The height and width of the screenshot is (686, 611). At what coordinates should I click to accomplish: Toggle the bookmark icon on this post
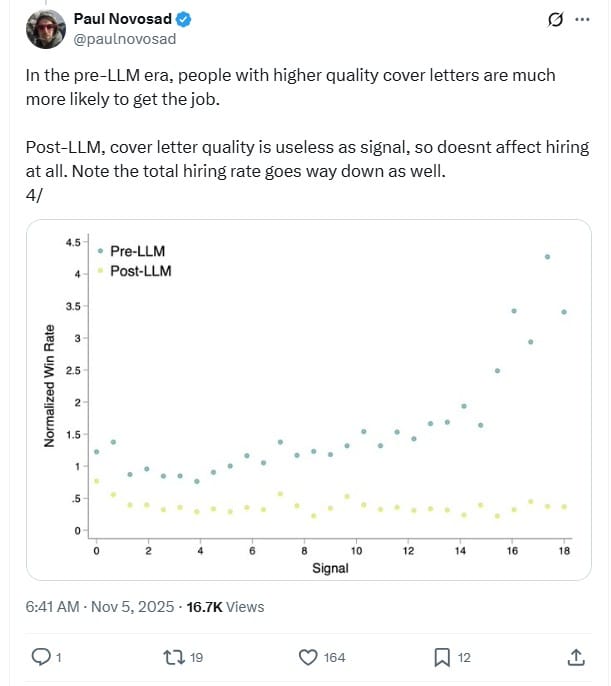point(441,657)
